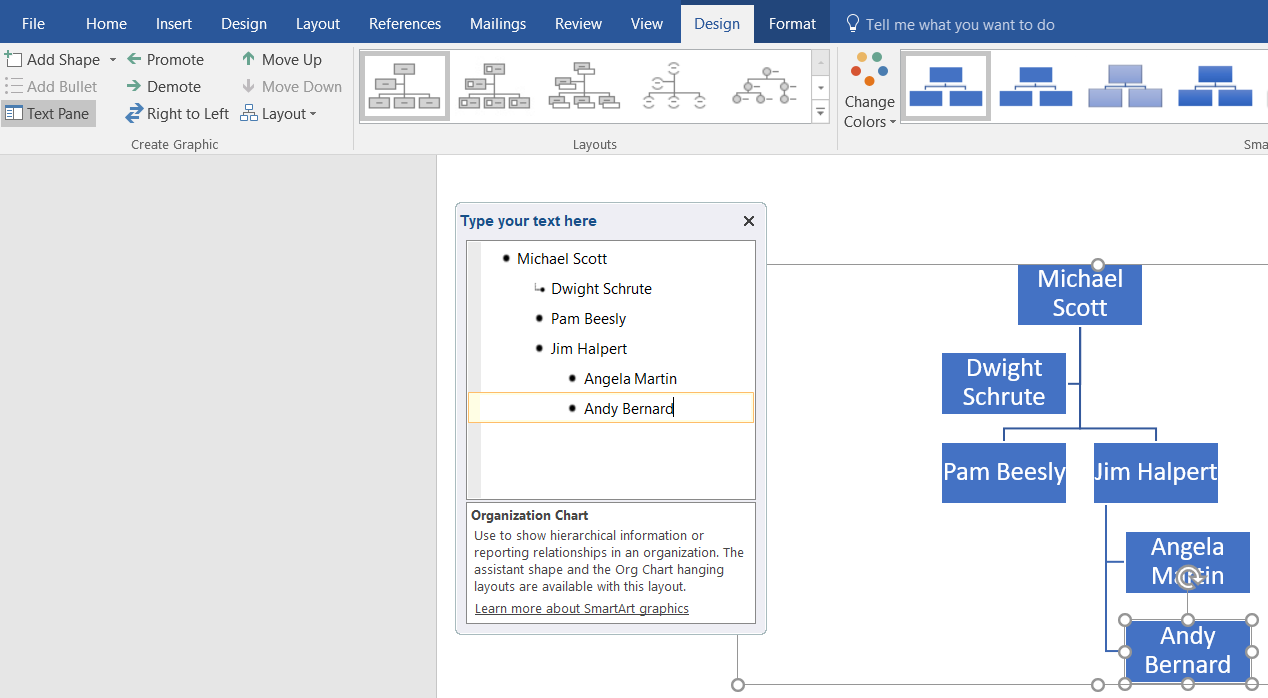
Task: Open the View tab
Action: [647, 24]
